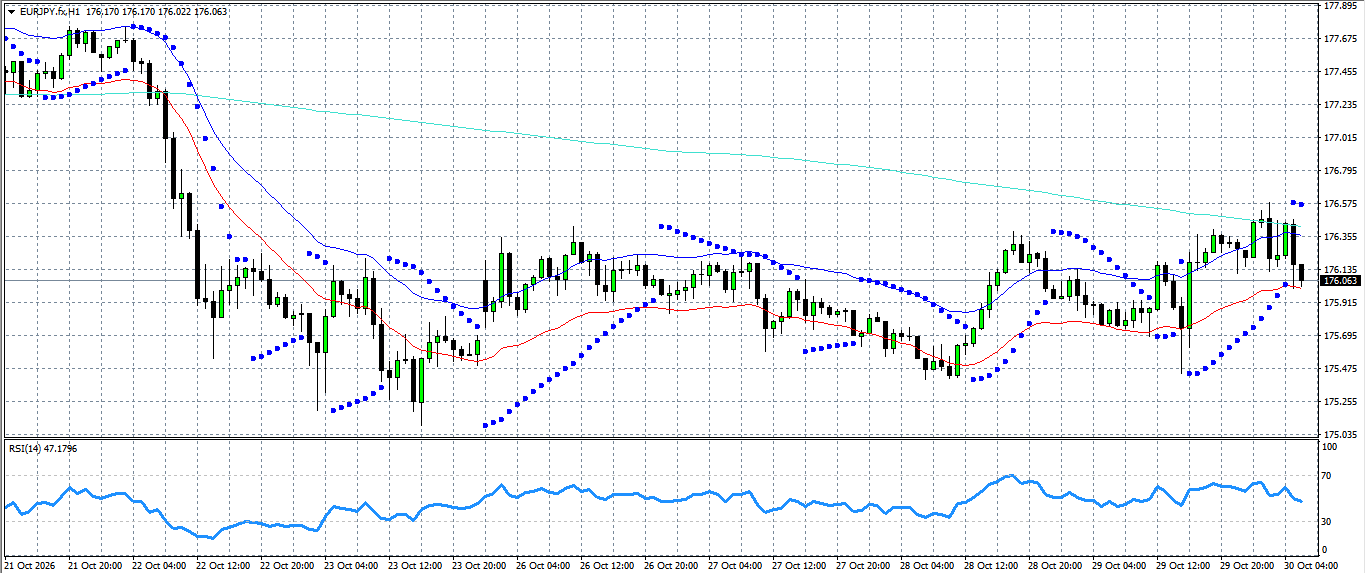Image resolution: width=1365 pixels, height=573 pixels.
Task: Click time axis label 23 Oct 04:00
Action: (352, 565)
